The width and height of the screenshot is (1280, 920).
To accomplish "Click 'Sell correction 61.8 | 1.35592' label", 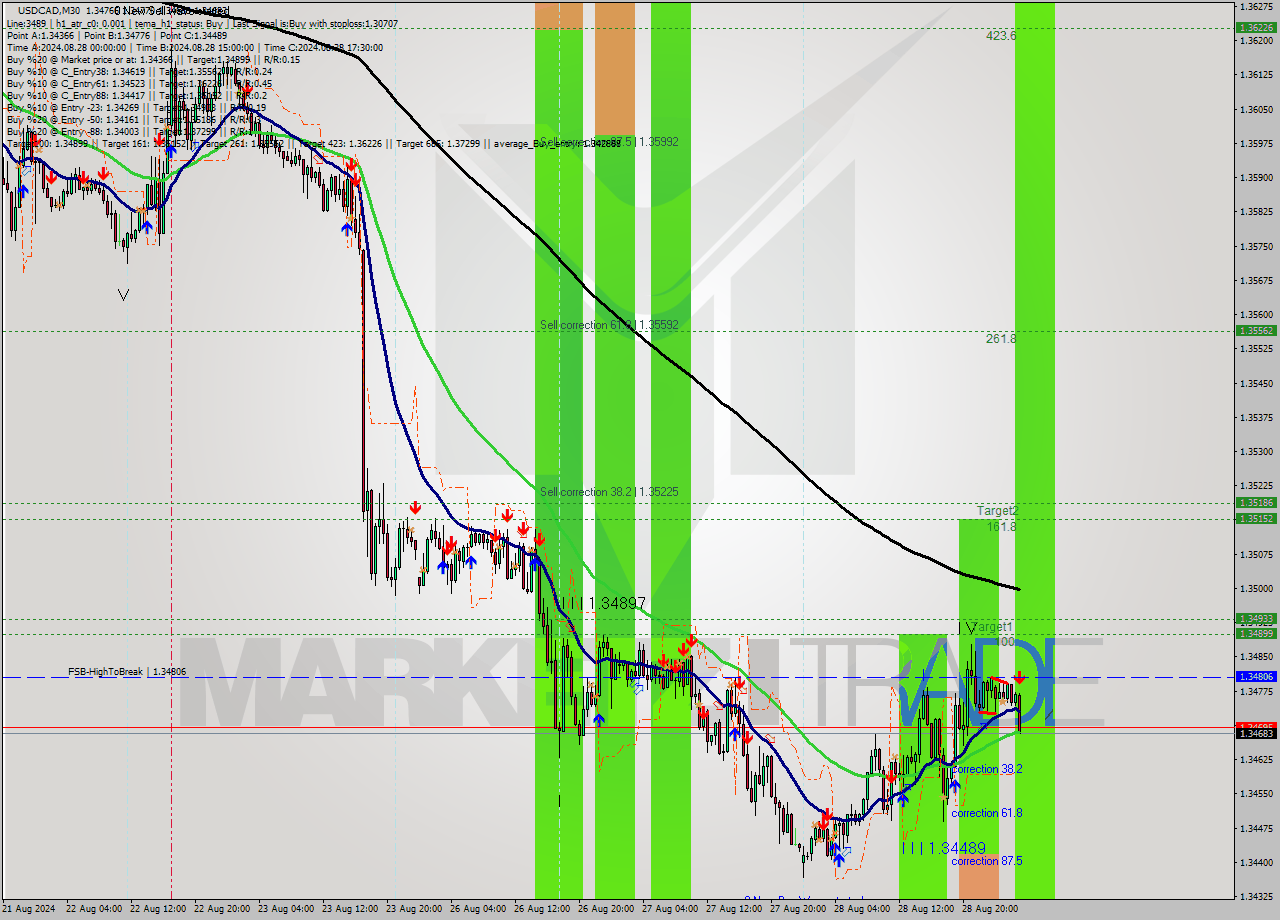I will tap(609, 325).
